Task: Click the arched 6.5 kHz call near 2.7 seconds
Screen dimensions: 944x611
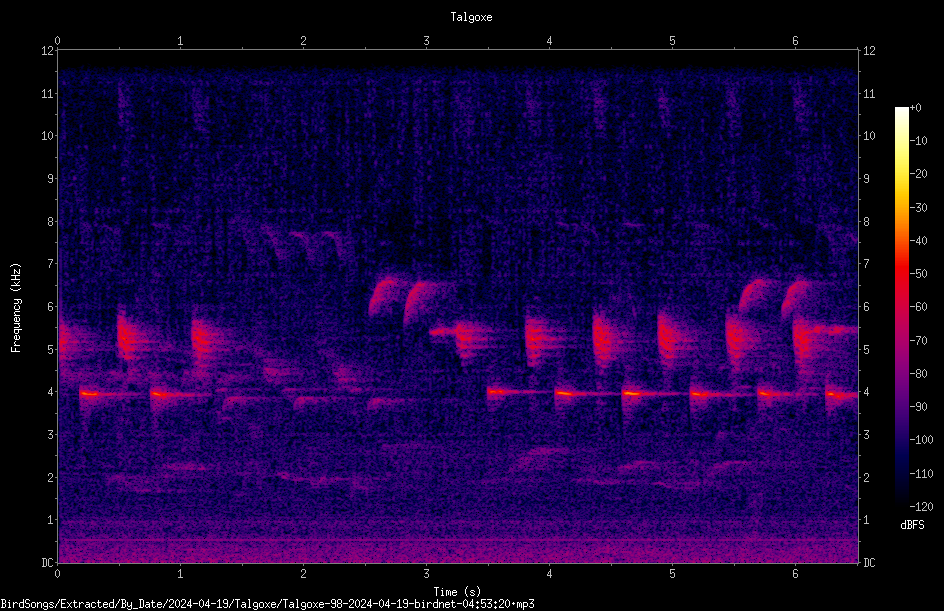Action: (385, 295)
